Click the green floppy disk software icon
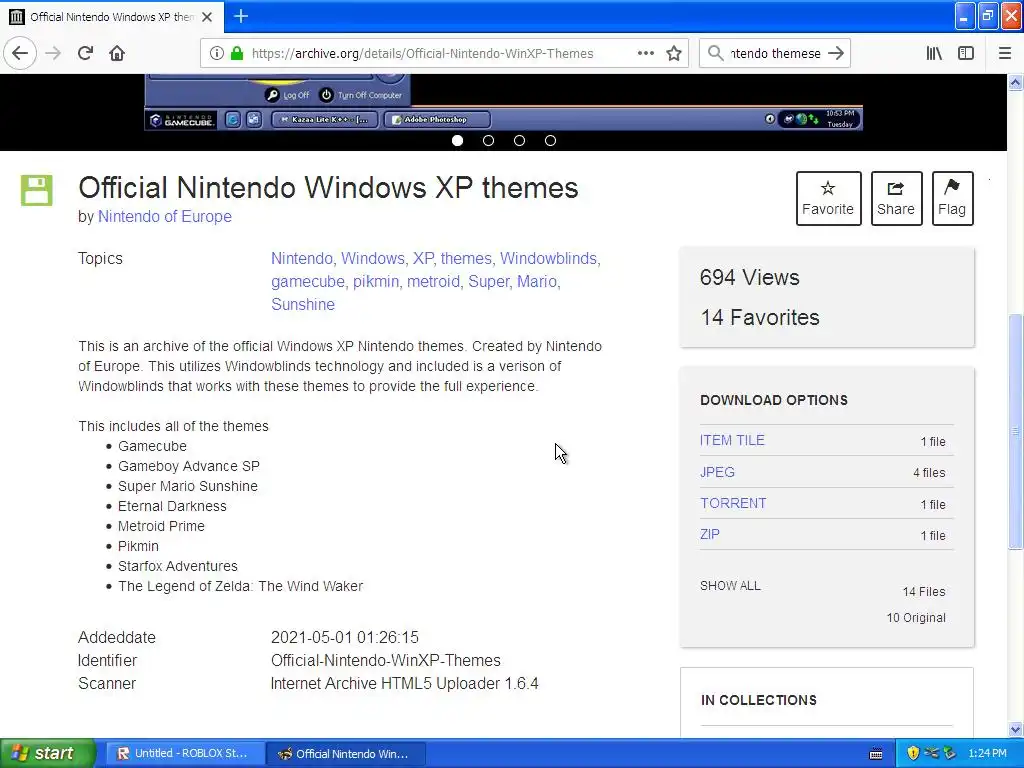The height and width of the screenshot is (768, 1024). pyautogui.click(x=37, y=190)
